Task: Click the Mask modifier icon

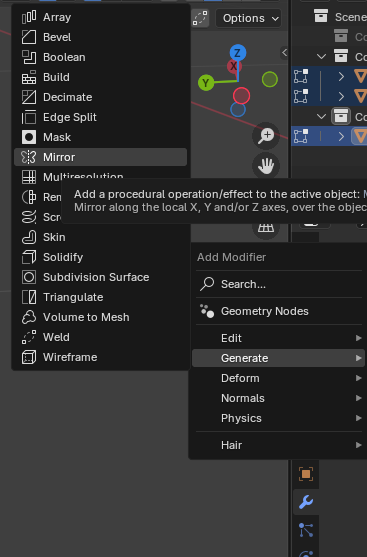Action: [x=29, y=137]
